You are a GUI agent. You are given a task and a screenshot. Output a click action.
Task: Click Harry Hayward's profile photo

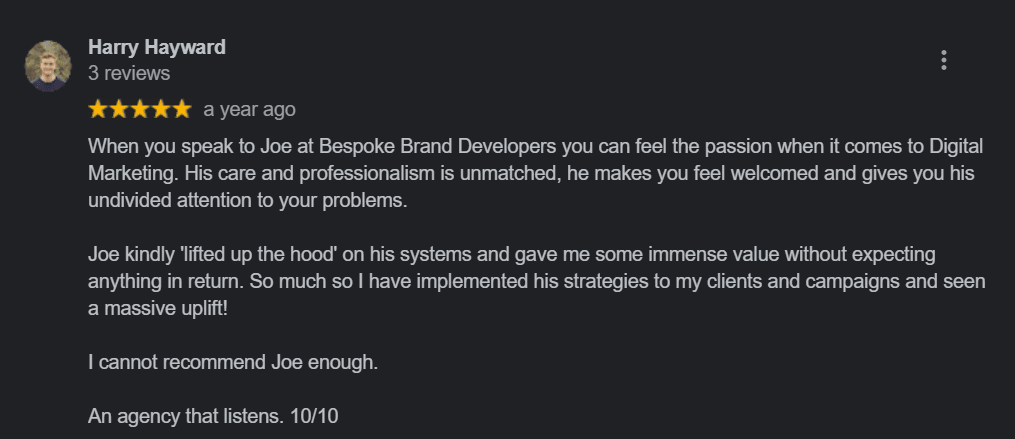pyautogui.click(x=47, y=66)
